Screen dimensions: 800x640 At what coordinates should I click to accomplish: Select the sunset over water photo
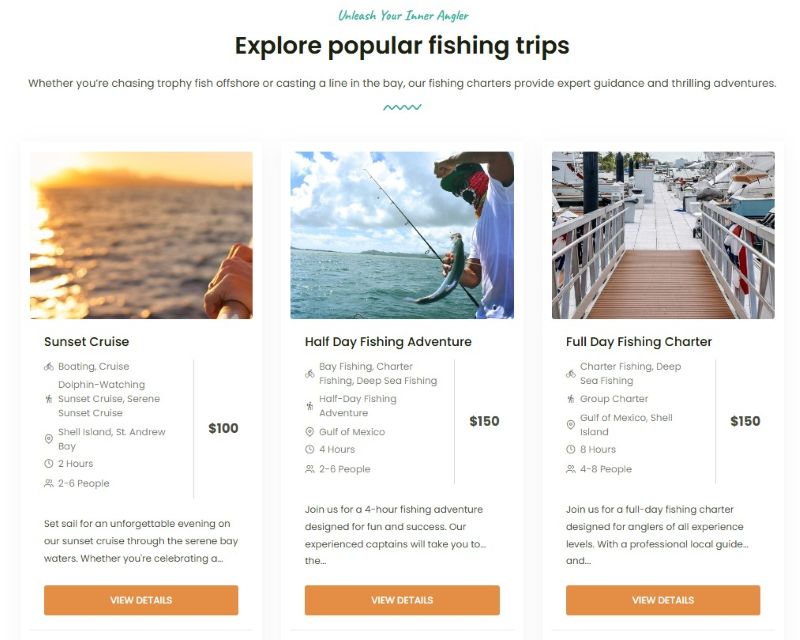point(141,235)
